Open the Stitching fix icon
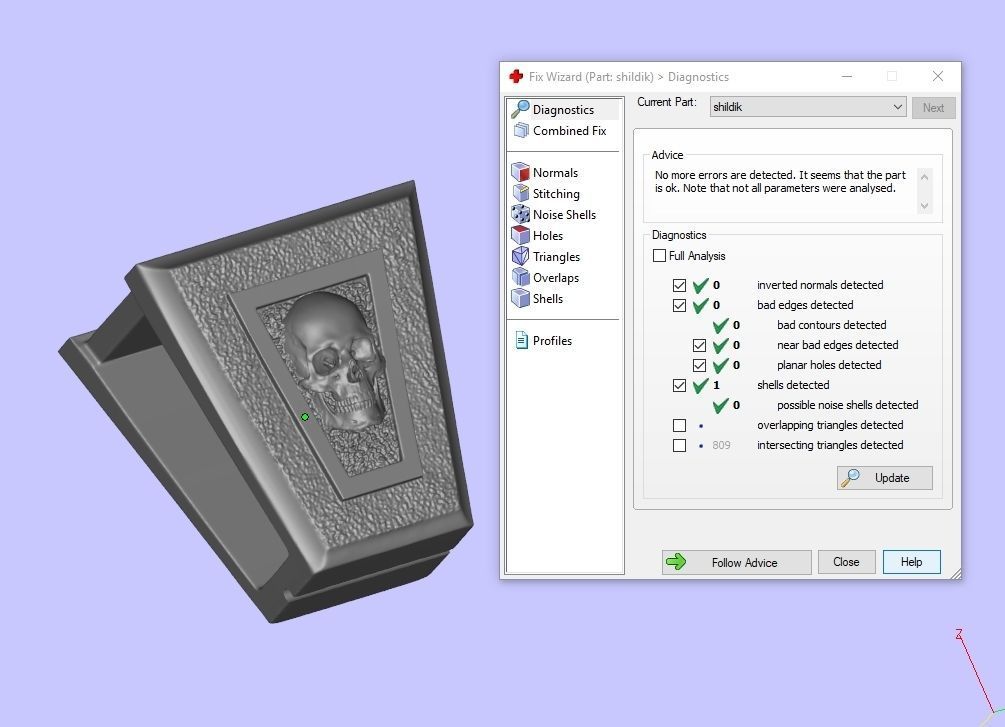The width and height of the screenshot is (1005, 727). [x=520, y=194]
